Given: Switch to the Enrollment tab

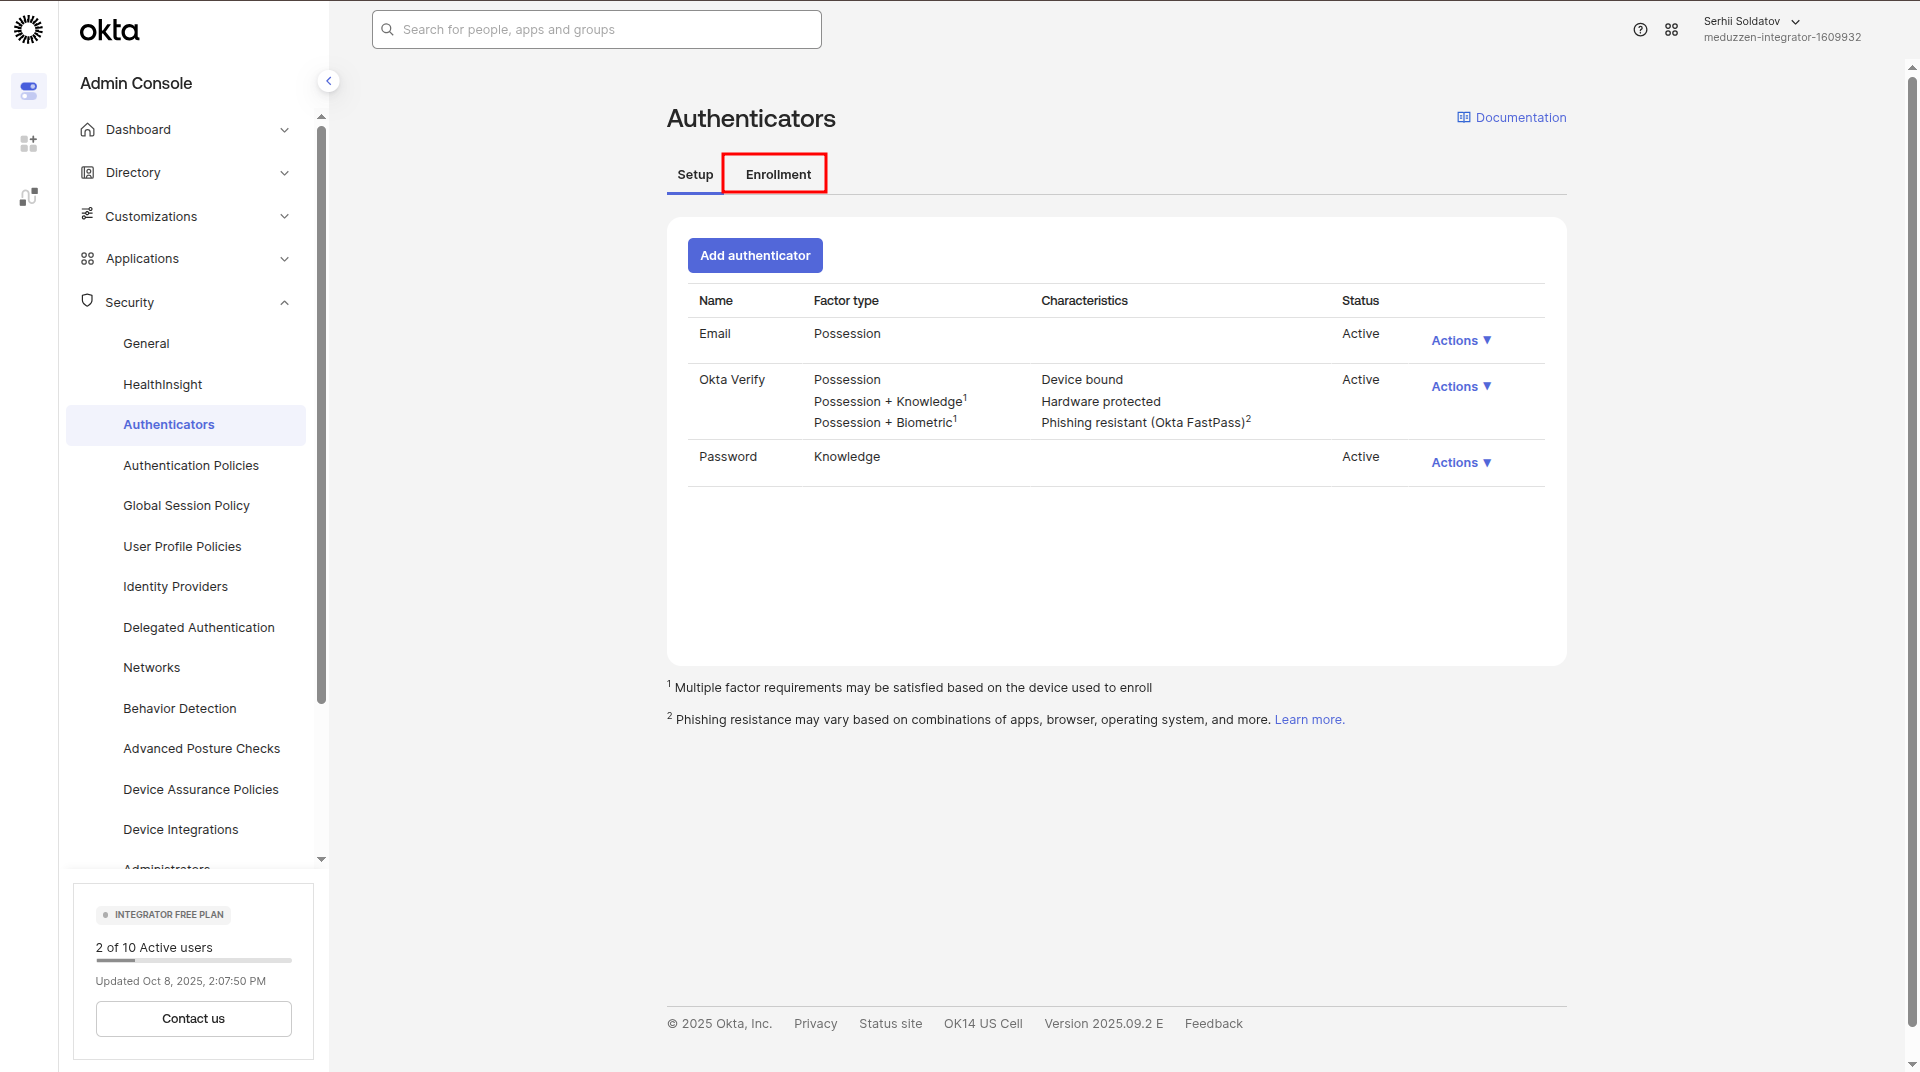Looking at the screenshot, I should tap(778, 175).
